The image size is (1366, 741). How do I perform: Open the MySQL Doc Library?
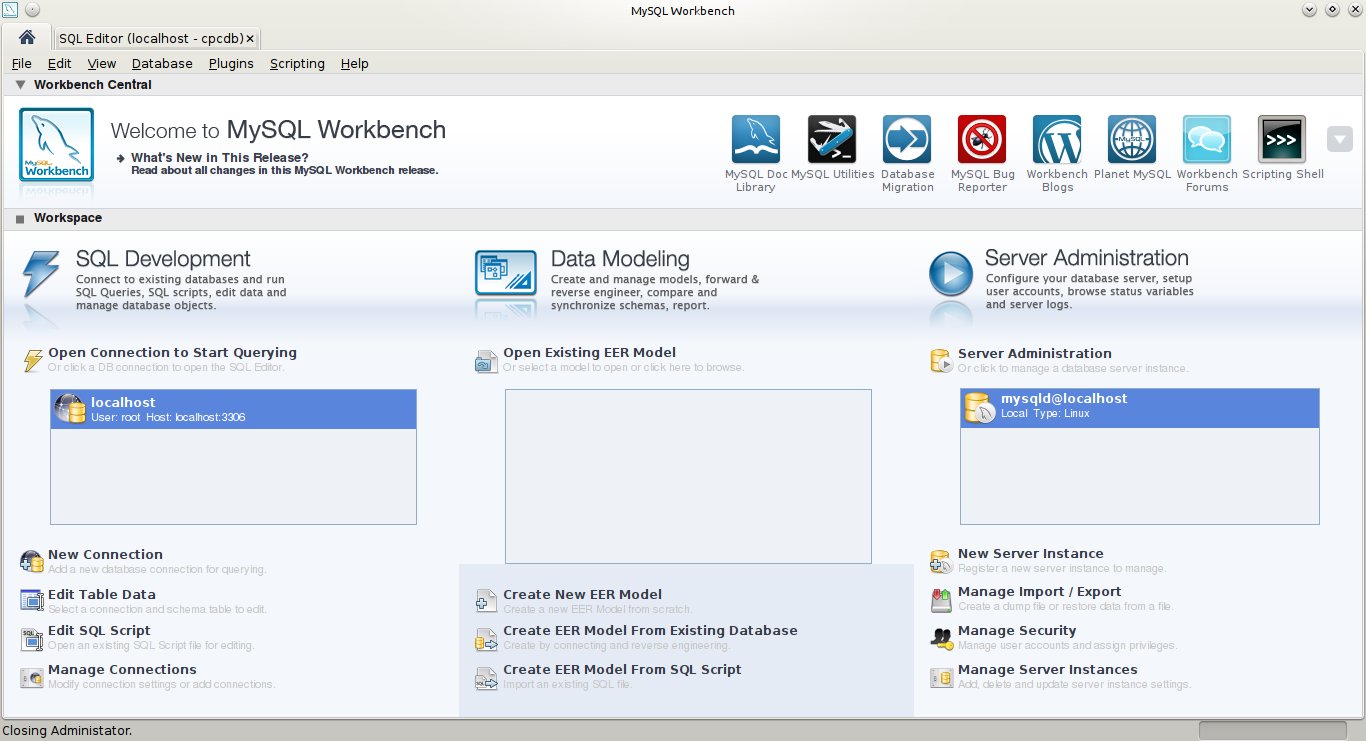(x=755, y=139)
